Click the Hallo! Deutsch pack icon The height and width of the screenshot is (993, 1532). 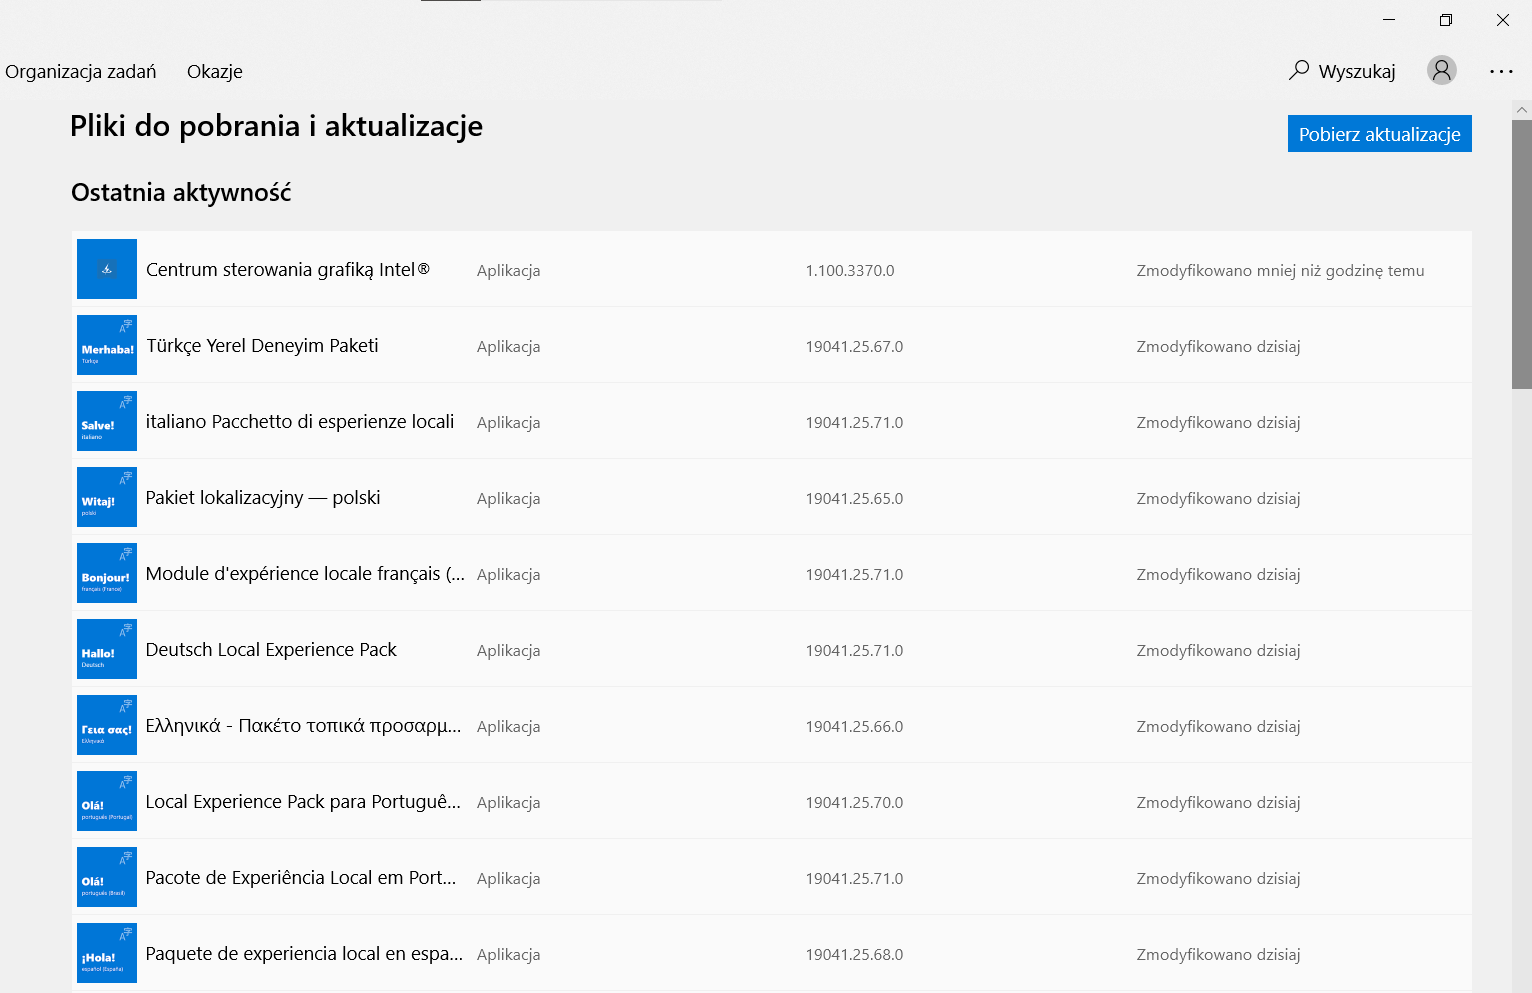[x=107, y=649]
